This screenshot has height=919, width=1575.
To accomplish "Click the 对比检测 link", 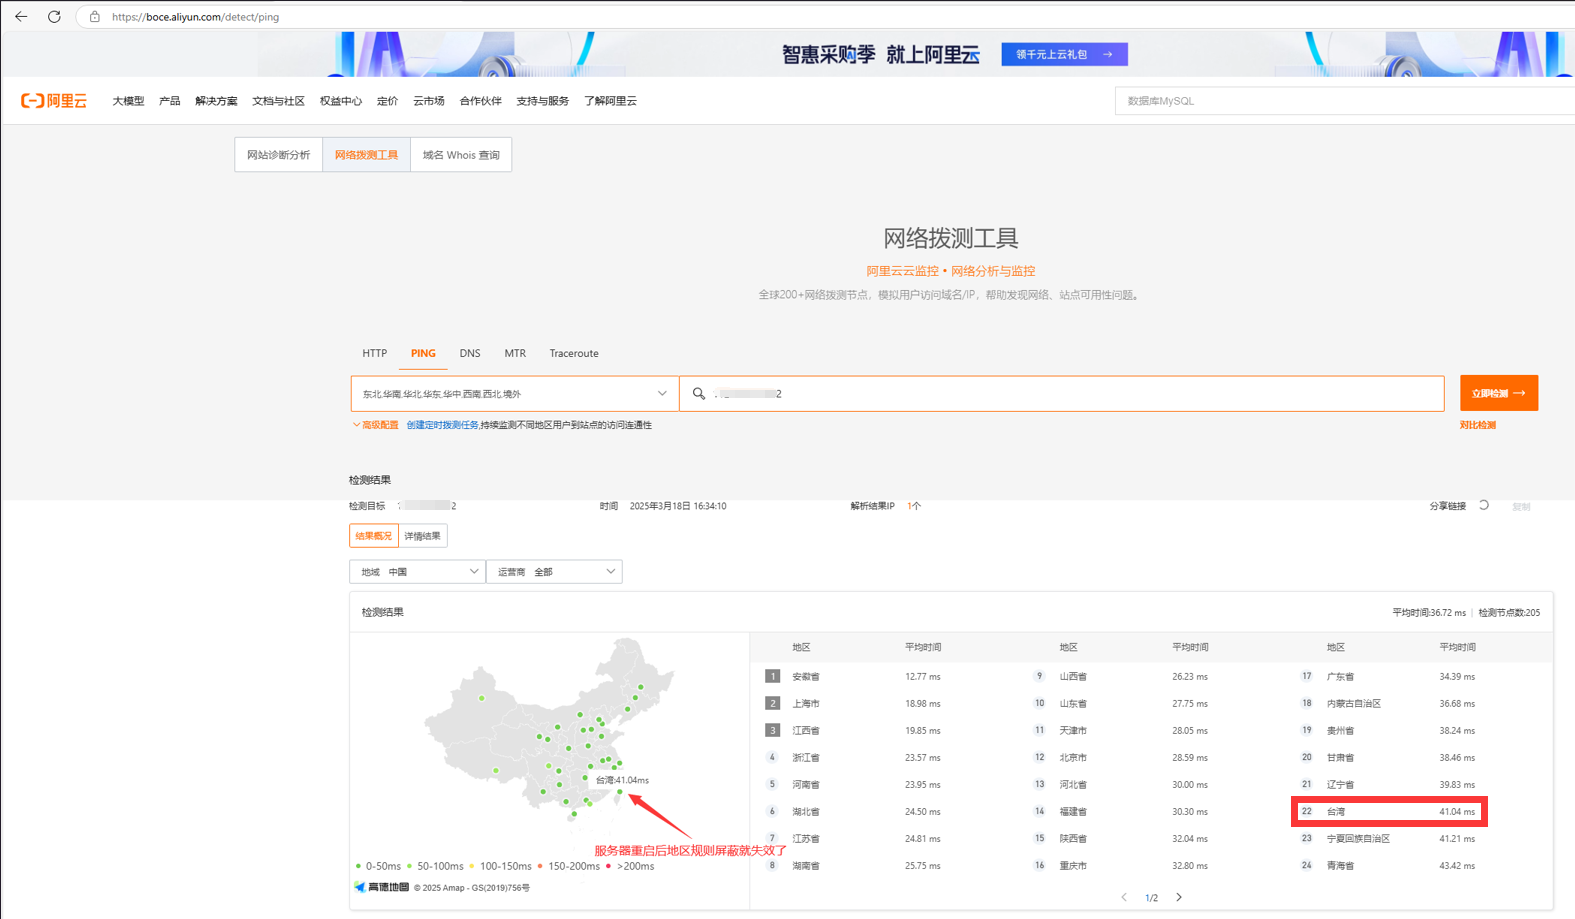I will (x=1478, y=425).
